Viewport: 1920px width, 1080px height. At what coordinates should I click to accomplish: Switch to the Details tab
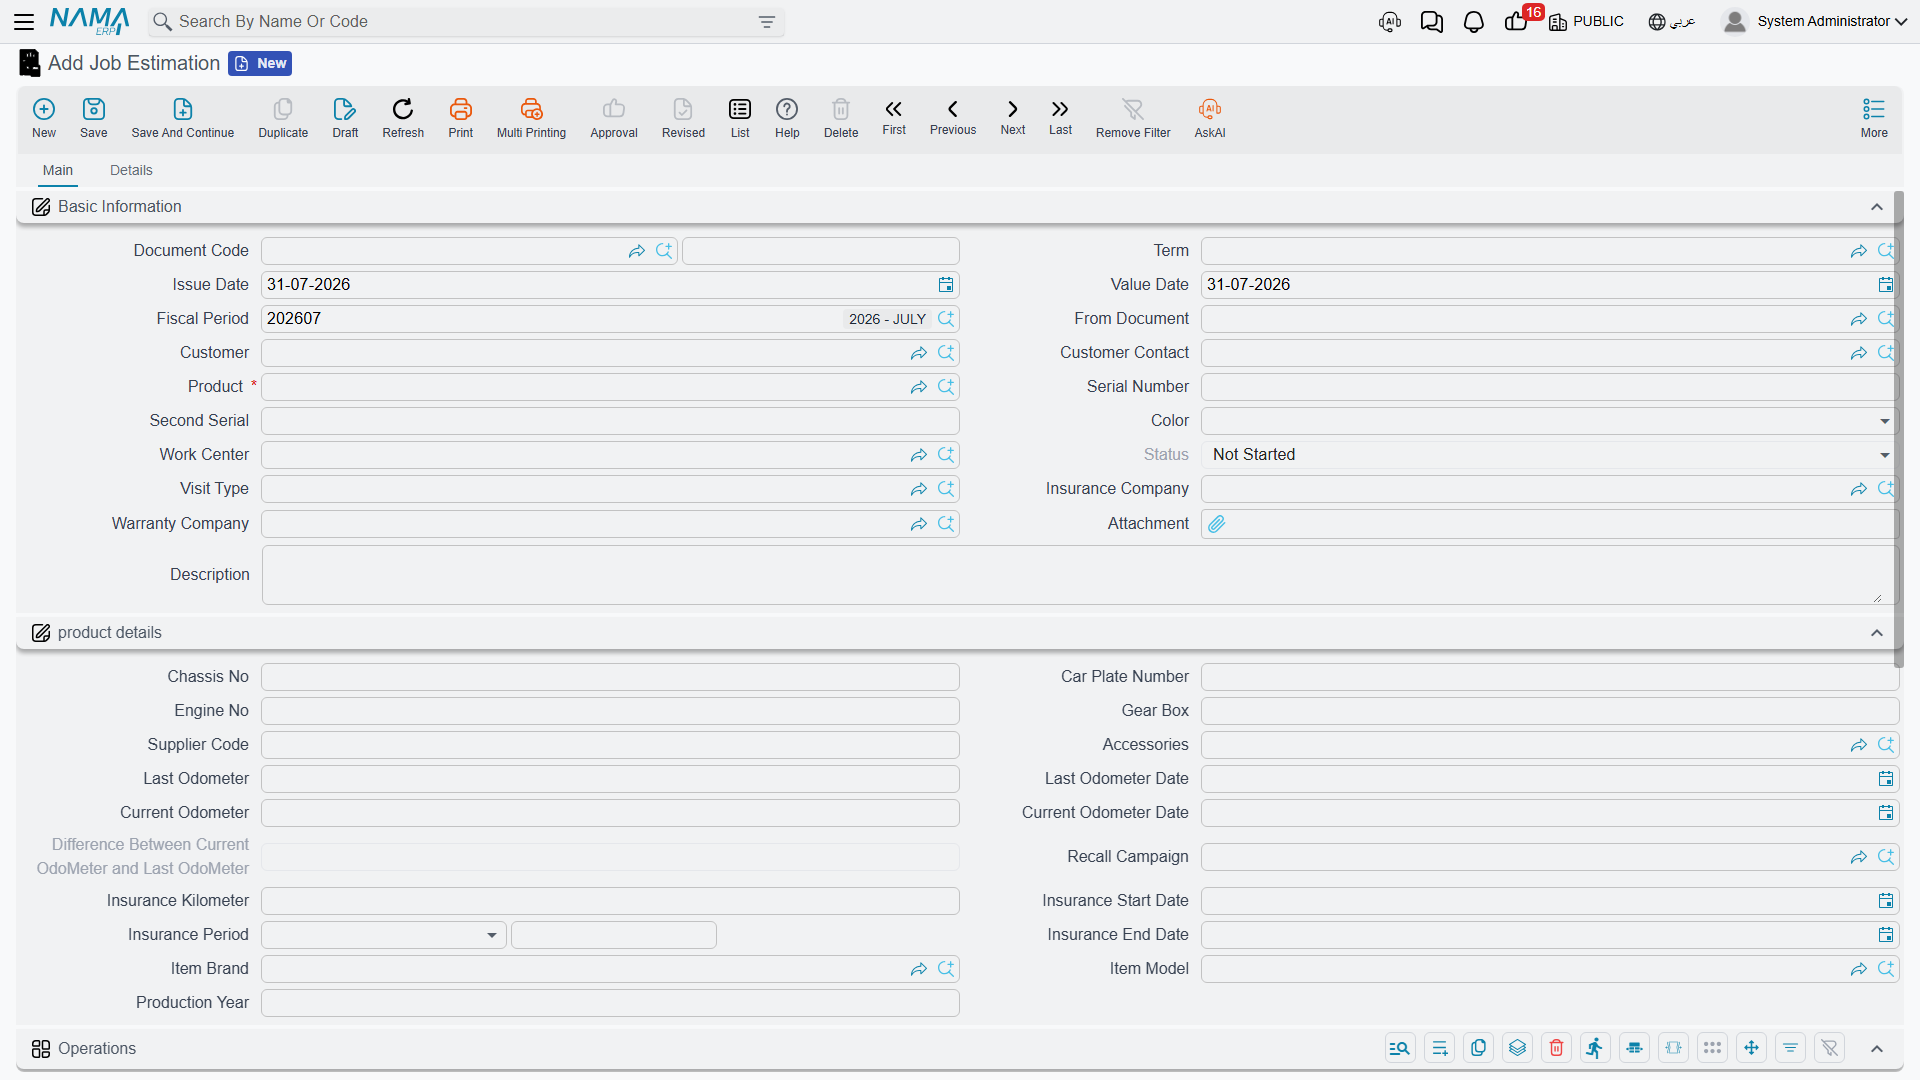click(131, 170)
